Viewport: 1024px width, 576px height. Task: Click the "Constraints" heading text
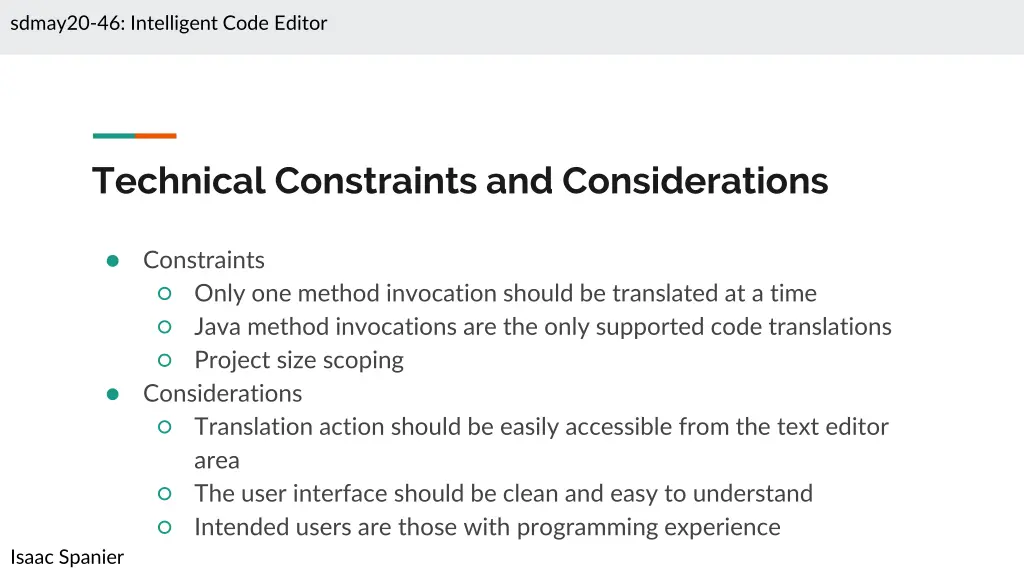coord(204,260)
